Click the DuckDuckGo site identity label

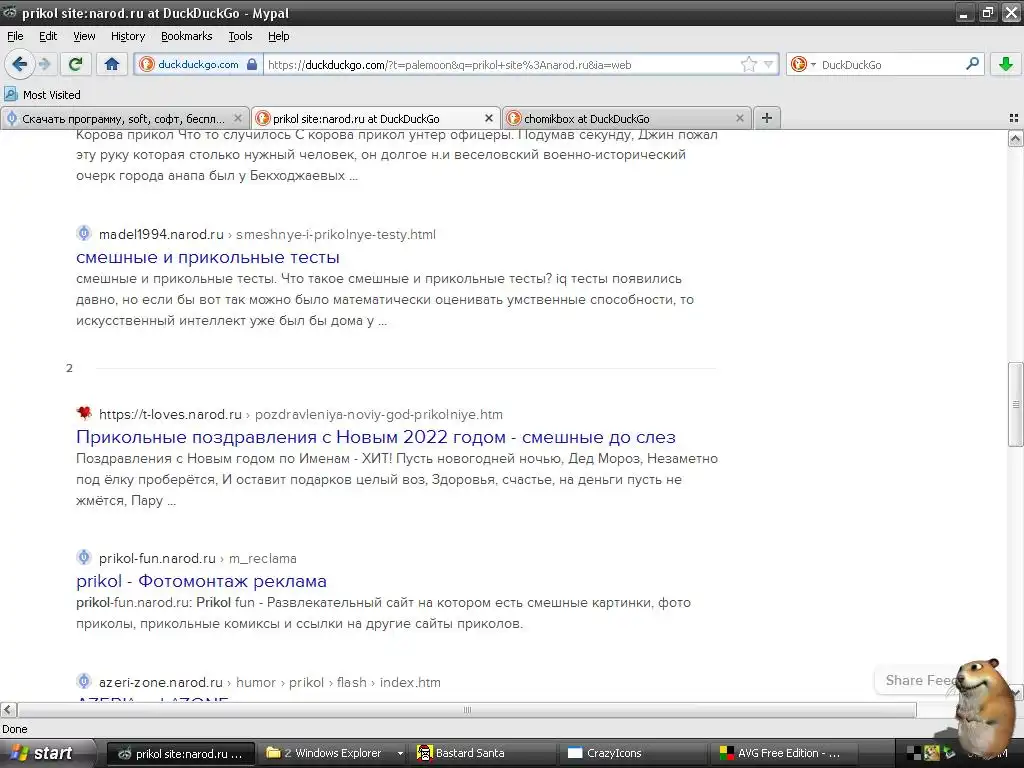pyautogui.click(x=198, y=64)
